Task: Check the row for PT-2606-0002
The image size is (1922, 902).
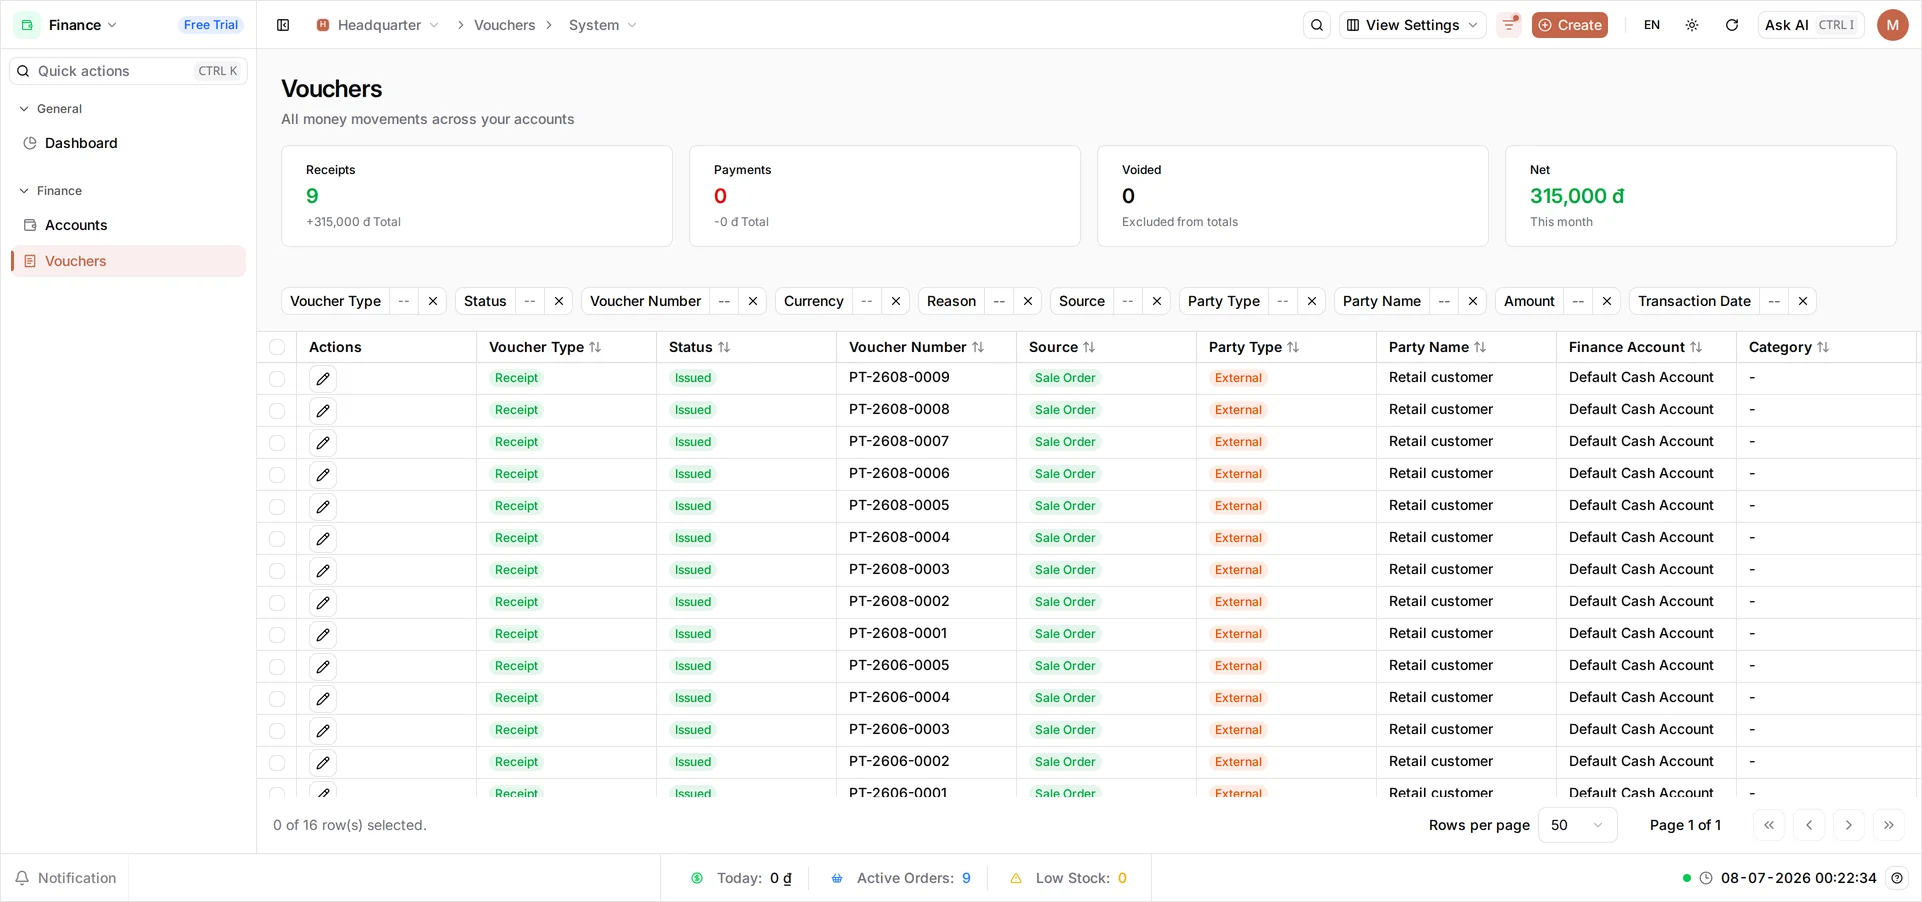Action: [x=277, y=763]
